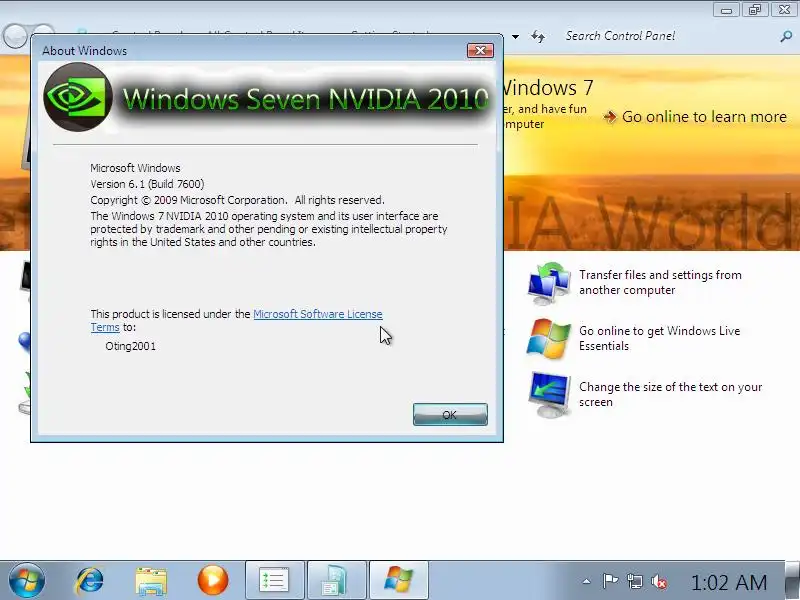Screen dimensions: 800x600
Task: Launch Windows Media Player from taskbar
Action: 213,580
